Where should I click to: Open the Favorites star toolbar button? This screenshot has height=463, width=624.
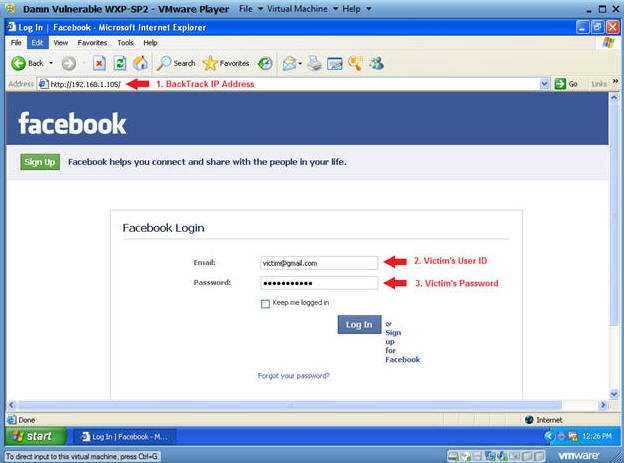pos(226,63)
